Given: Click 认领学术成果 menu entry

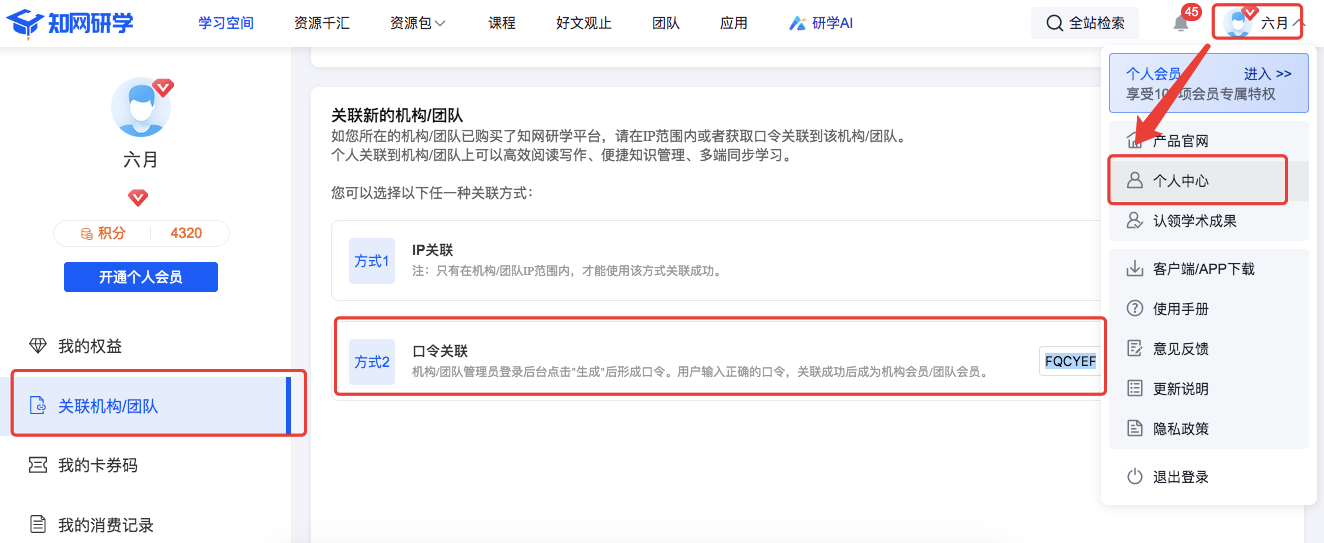Looking at the screenshot, I should pos(1194,221).
